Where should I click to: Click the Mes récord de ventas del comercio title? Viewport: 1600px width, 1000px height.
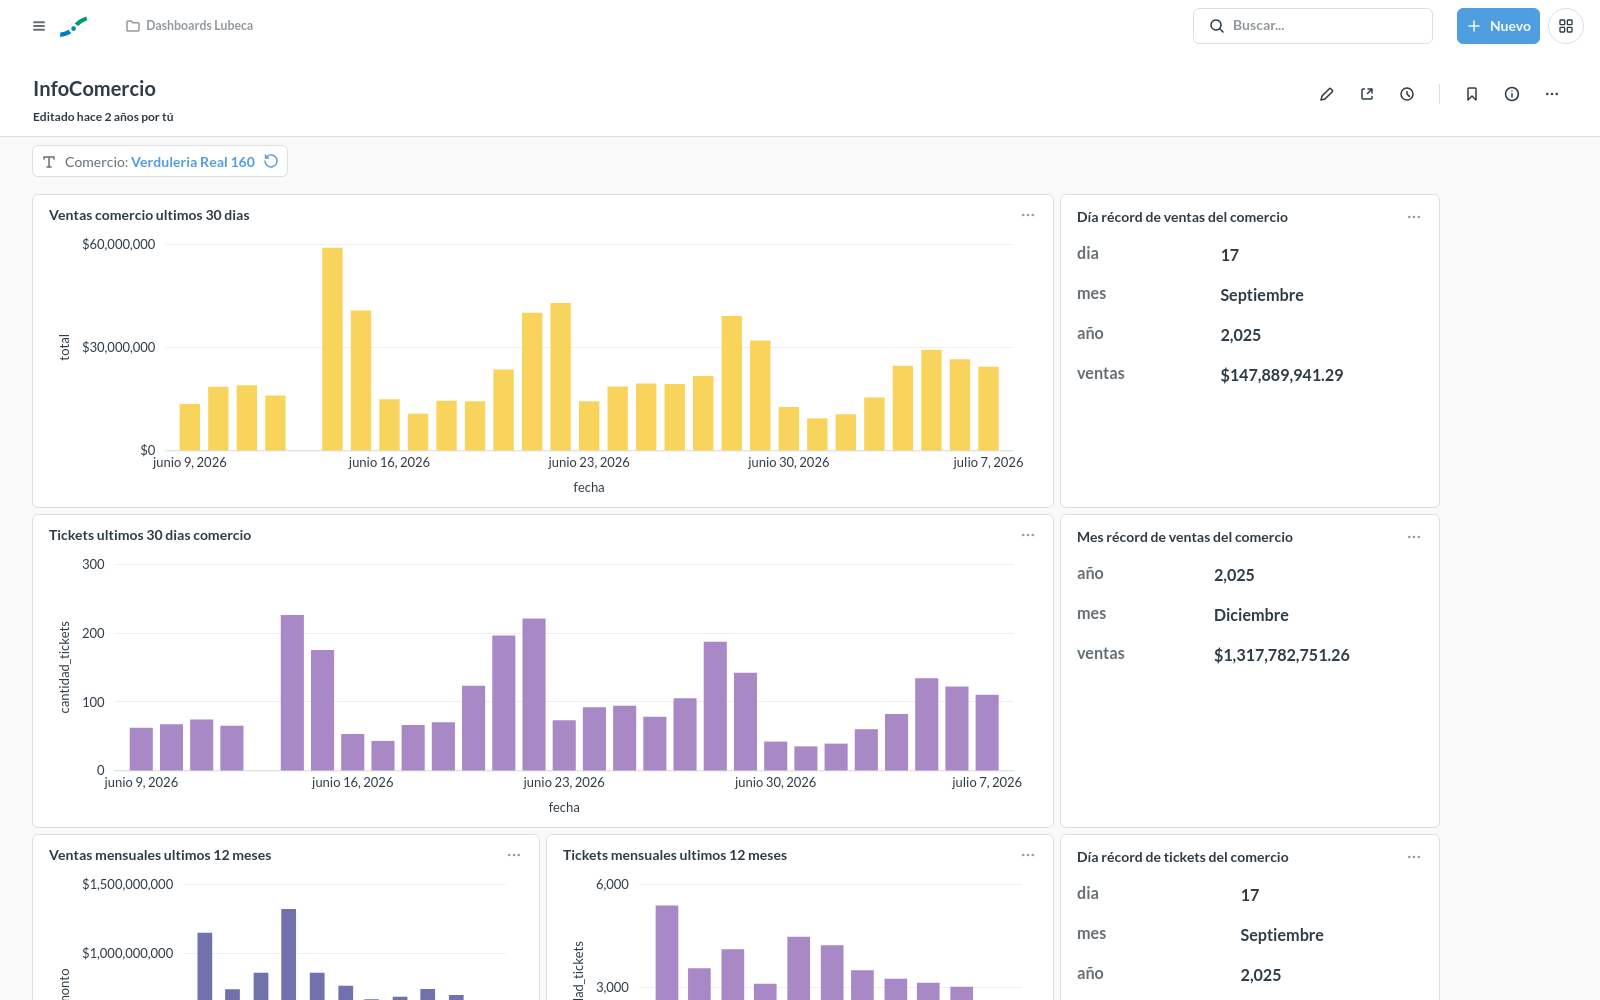point(1185,537)
